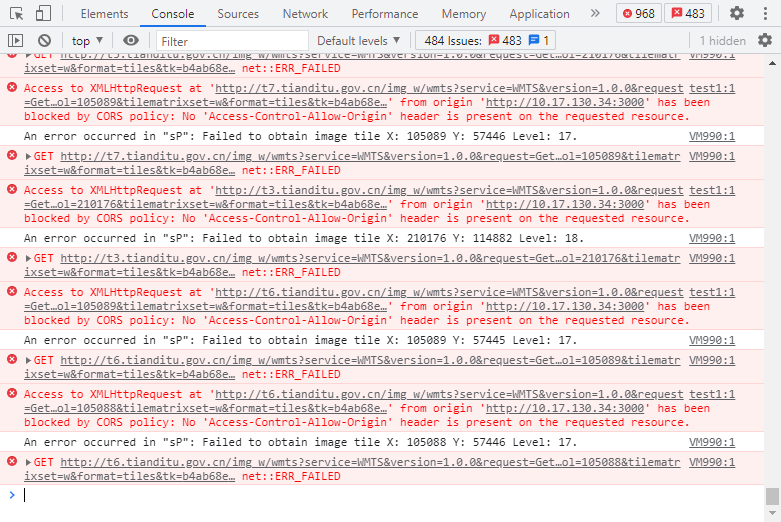Open VM990:1 link for tile X: 105088 message
Viewport: 781px width, 522px height.
point(712,443)
